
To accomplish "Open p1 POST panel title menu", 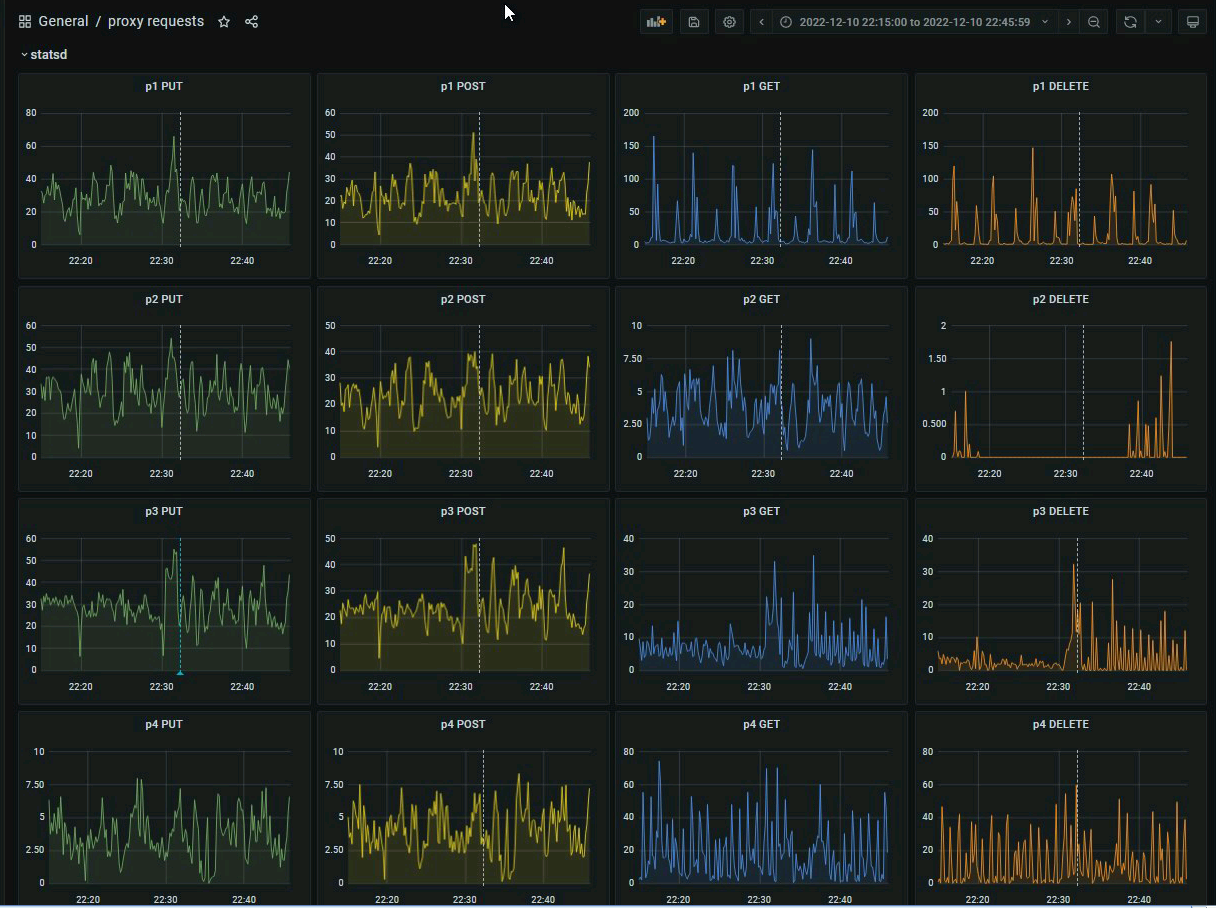I will point(463,86).
